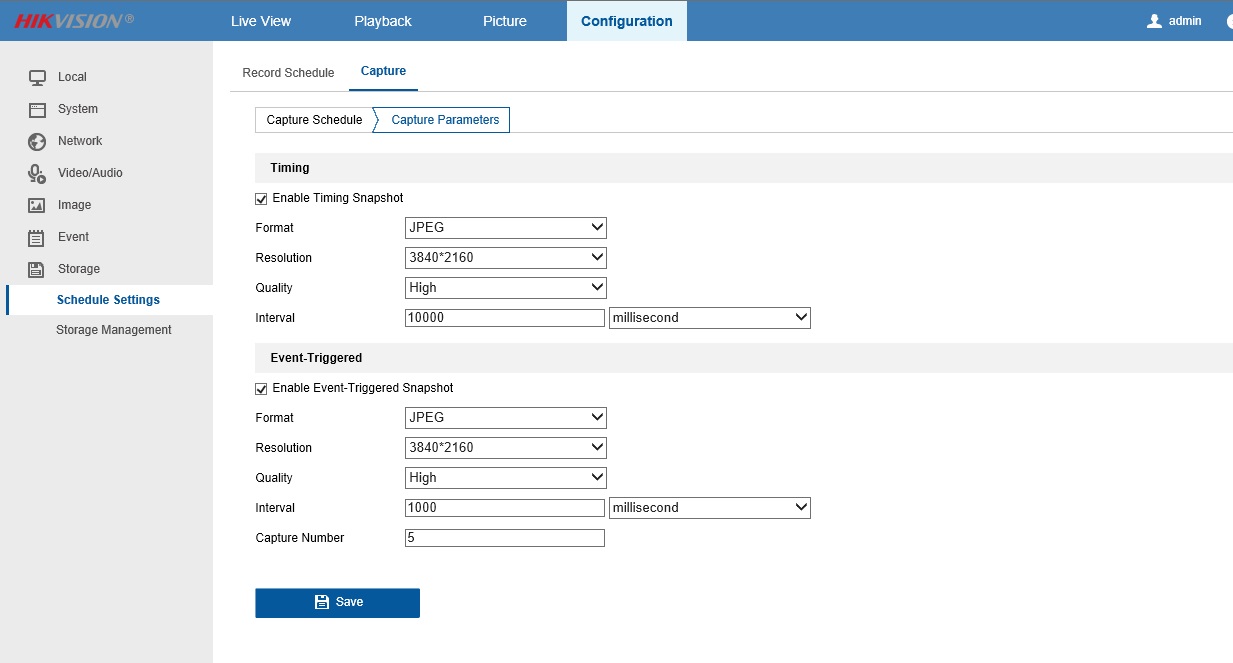Select the Capture Schedule sub-tab
This screenshot has height=663, width=1233.
click(x=314, y=120)
